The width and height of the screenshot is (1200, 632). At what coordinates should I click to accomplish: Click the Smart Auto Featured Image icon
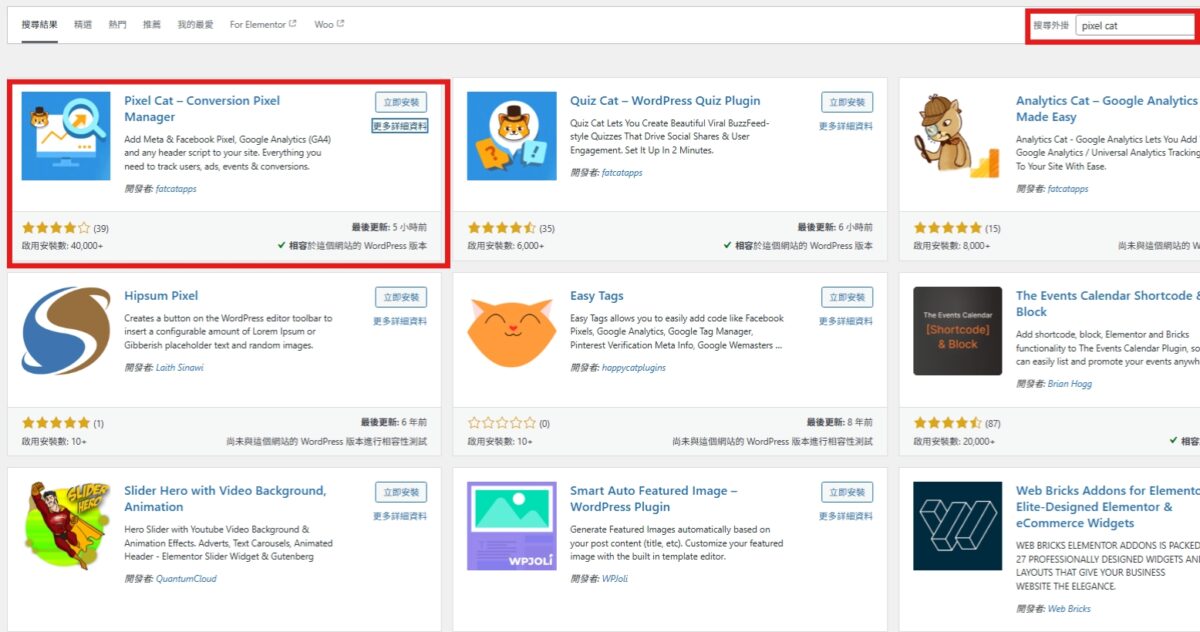pyautogui.click(x=511, y=526)
